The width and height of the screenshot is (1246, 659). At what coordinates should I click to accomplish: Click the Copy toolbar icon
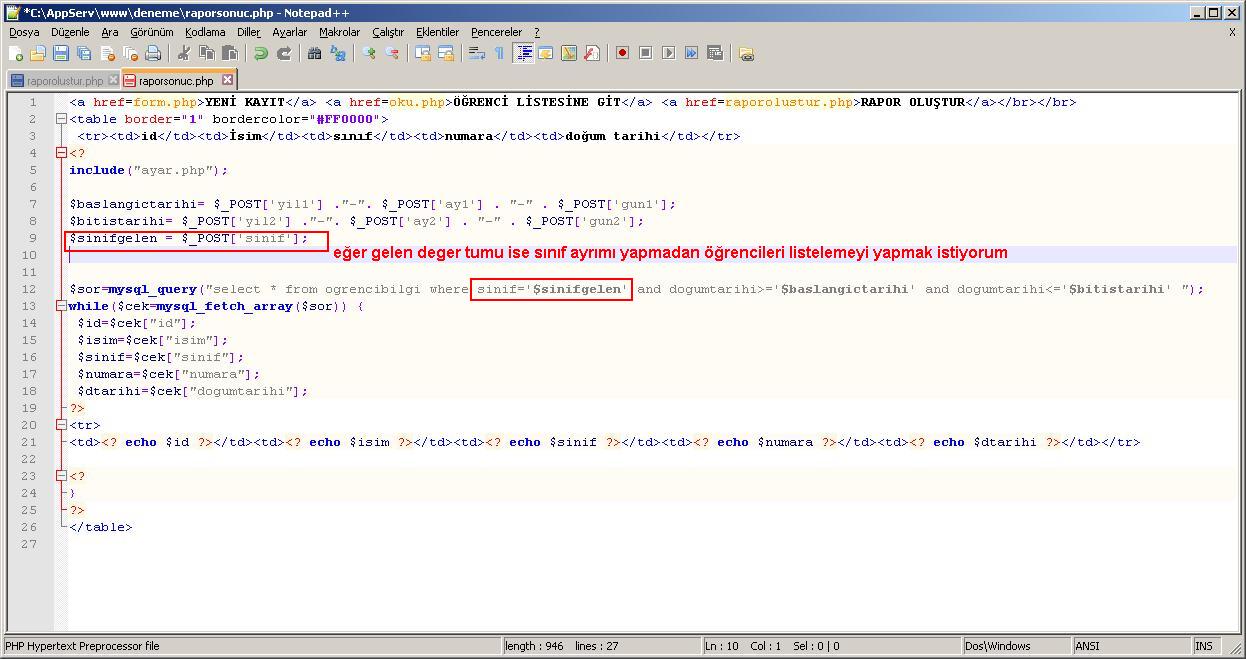207,53
